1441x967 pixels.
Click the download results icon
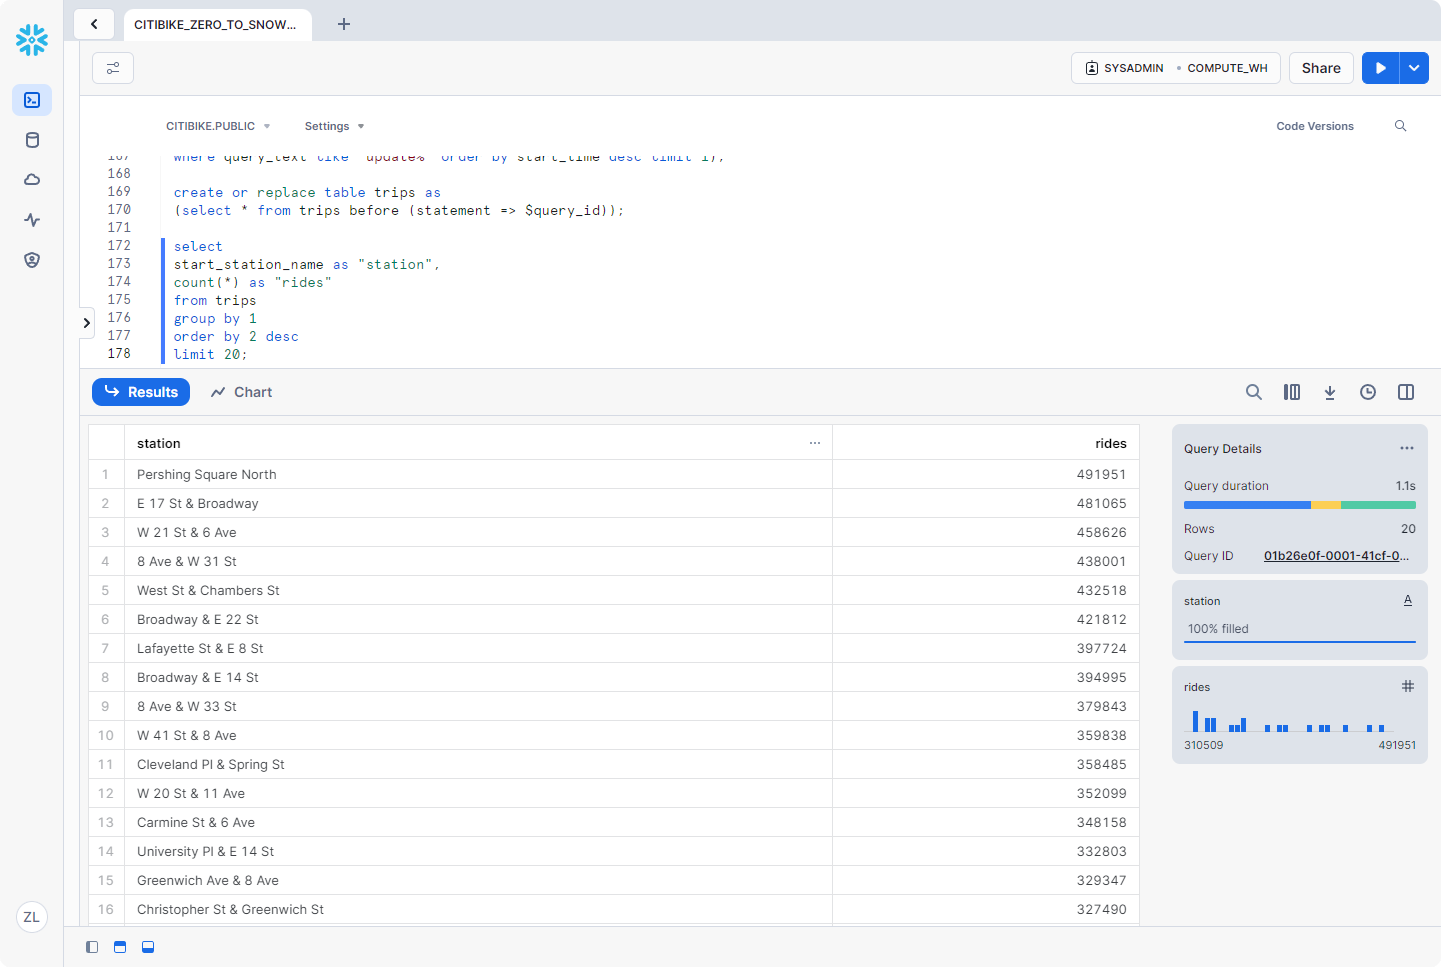pos(1330,392)
